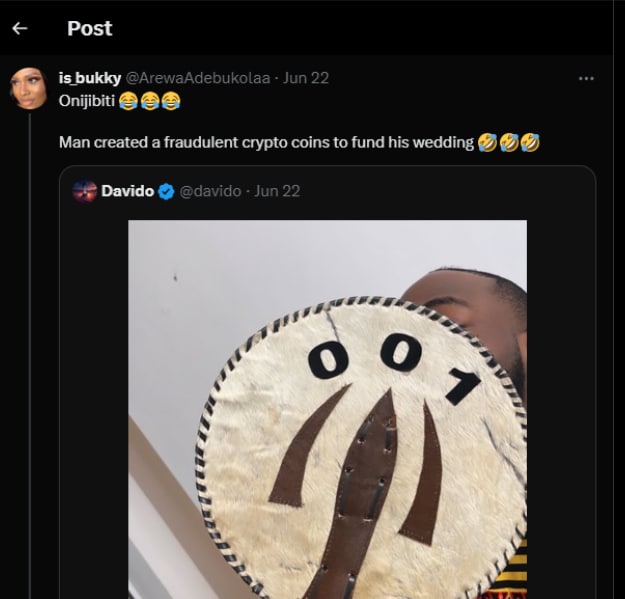Click Davido's blue verified badge
This screenshot has width=625, height=599.
166,191
